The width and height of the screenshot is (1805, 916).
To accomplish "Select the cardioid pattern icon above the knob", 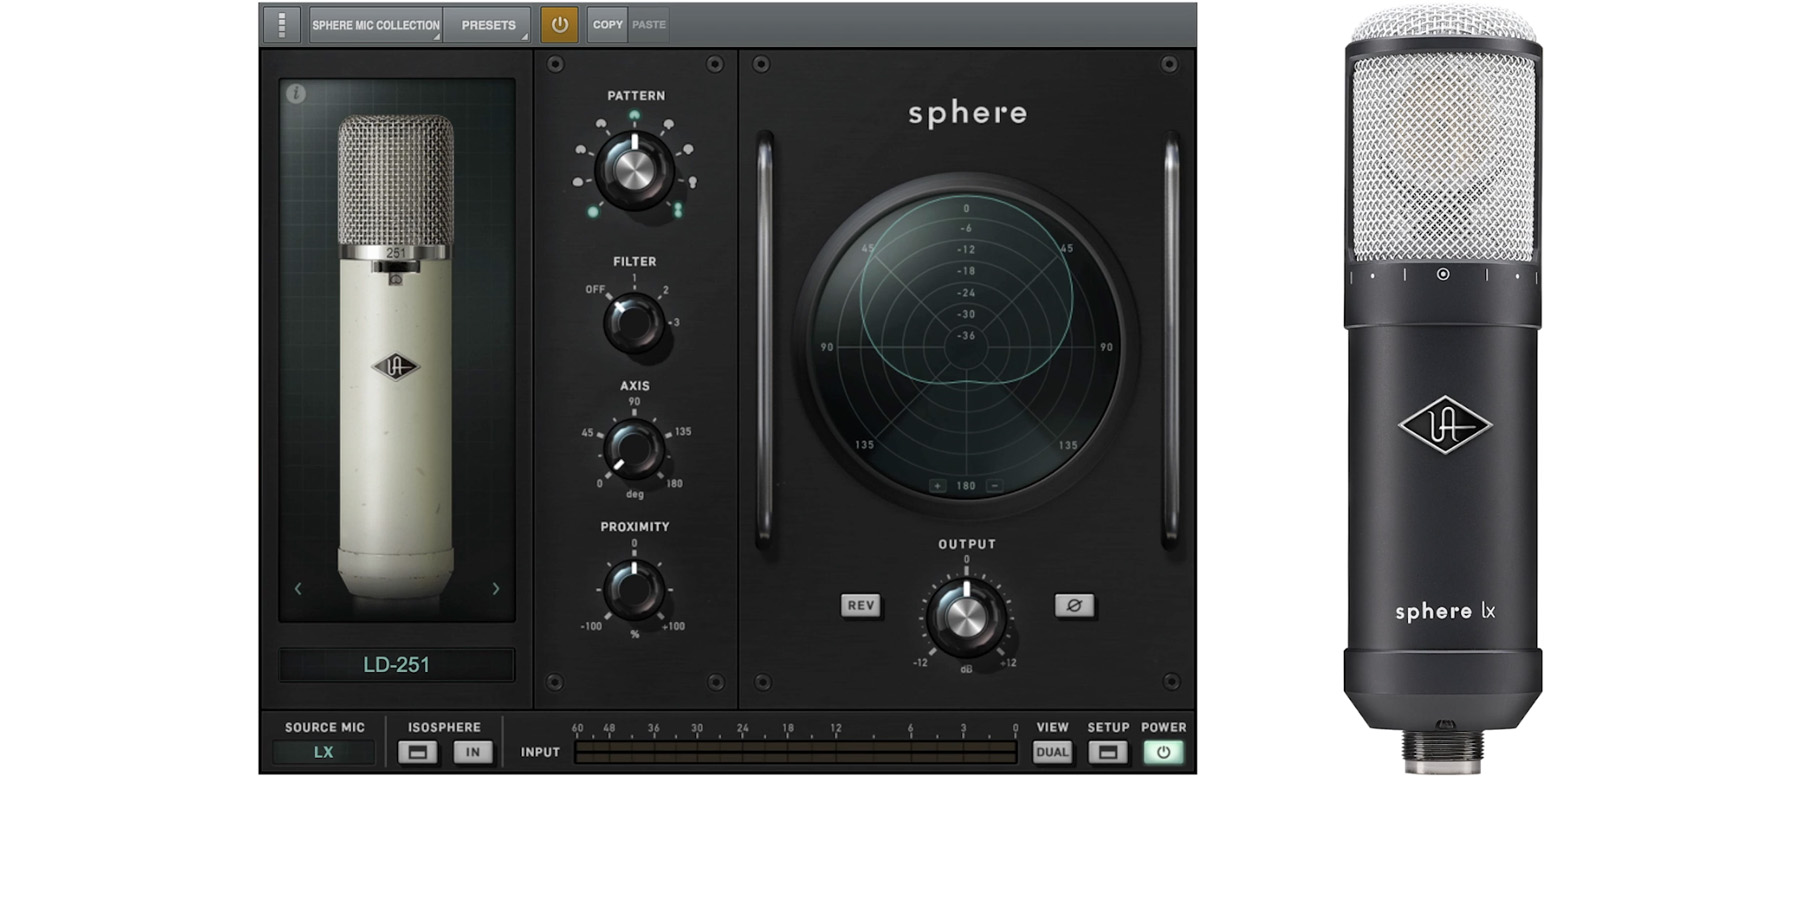I will 634,117.
